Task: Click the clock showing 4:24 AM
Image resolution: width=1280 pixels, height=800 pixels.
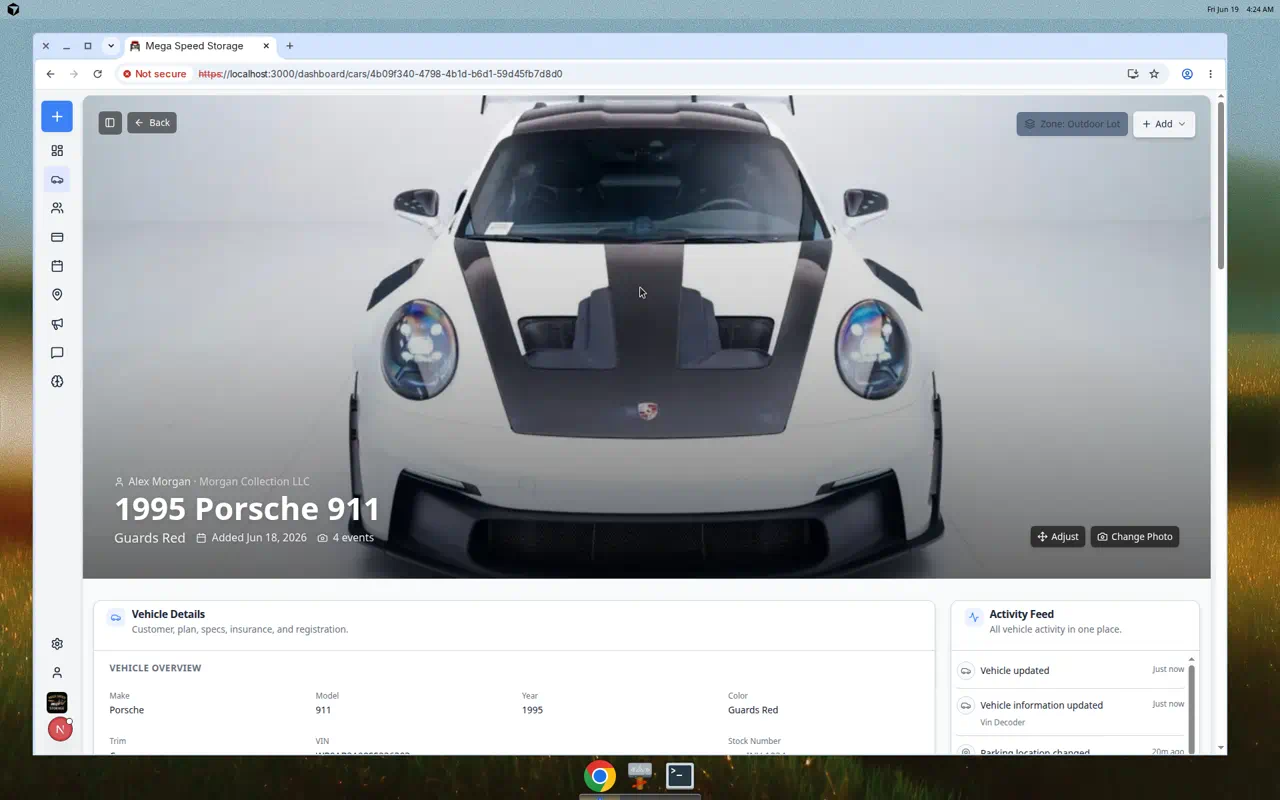Action: click(x=1260, y=9)
